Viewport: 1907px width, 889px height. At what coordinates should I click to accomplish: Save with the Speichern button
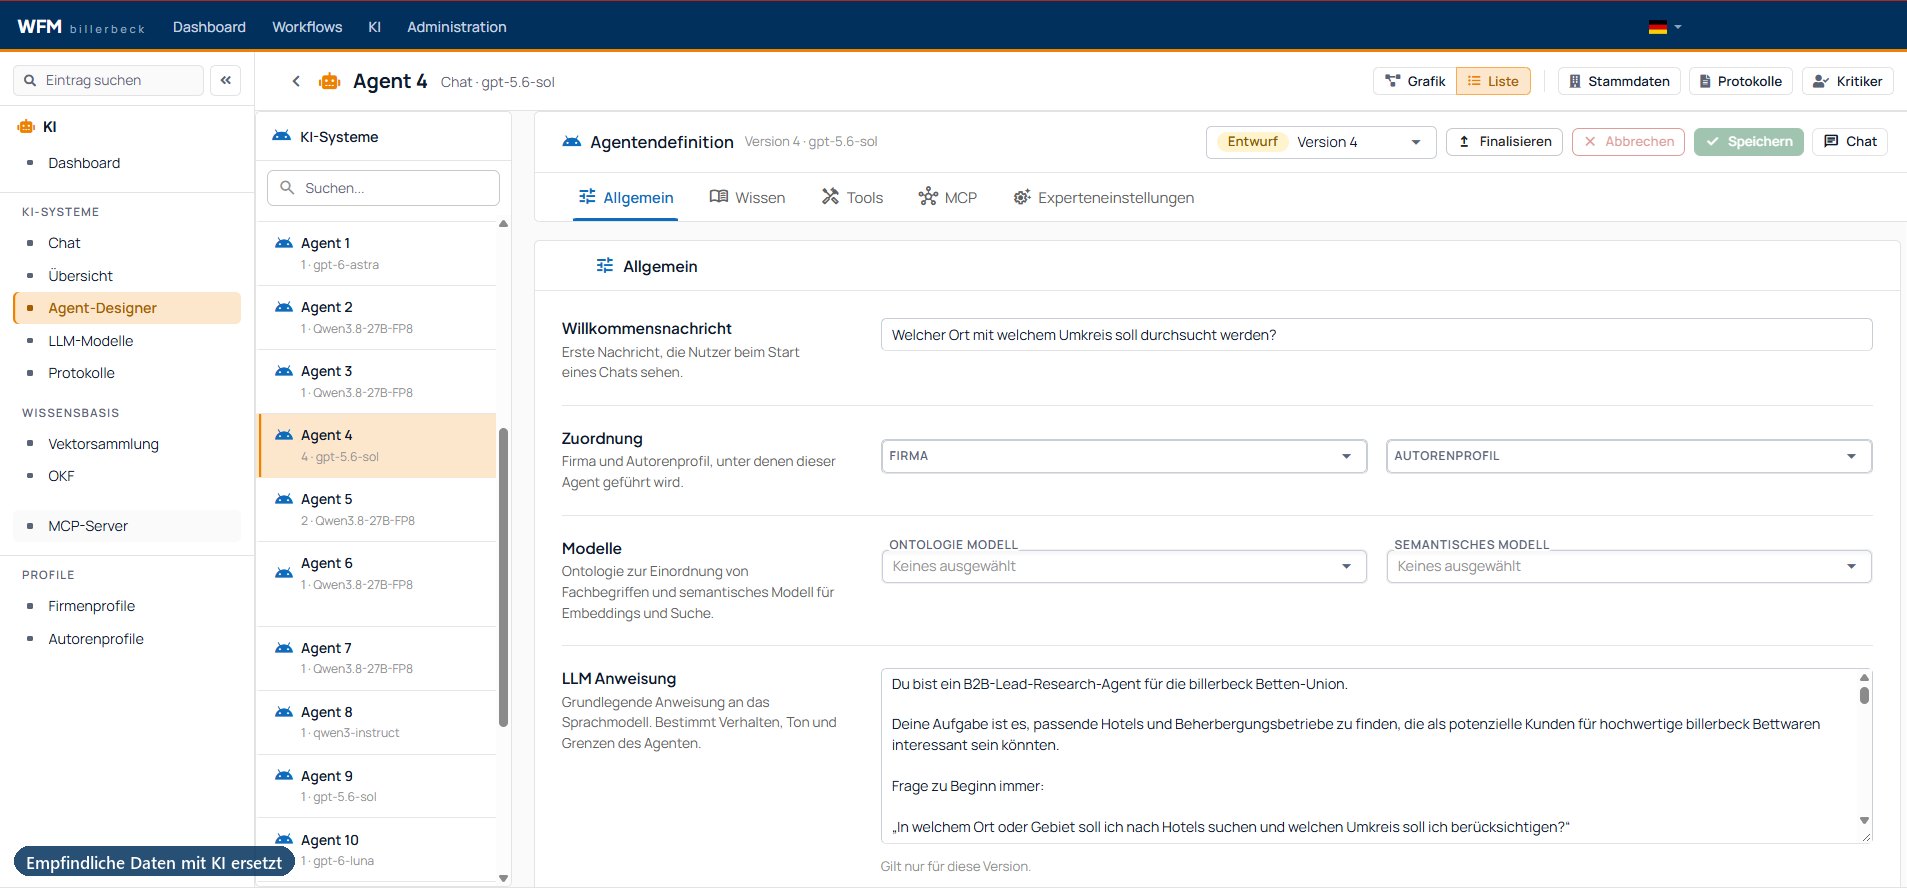point(1749,142)
